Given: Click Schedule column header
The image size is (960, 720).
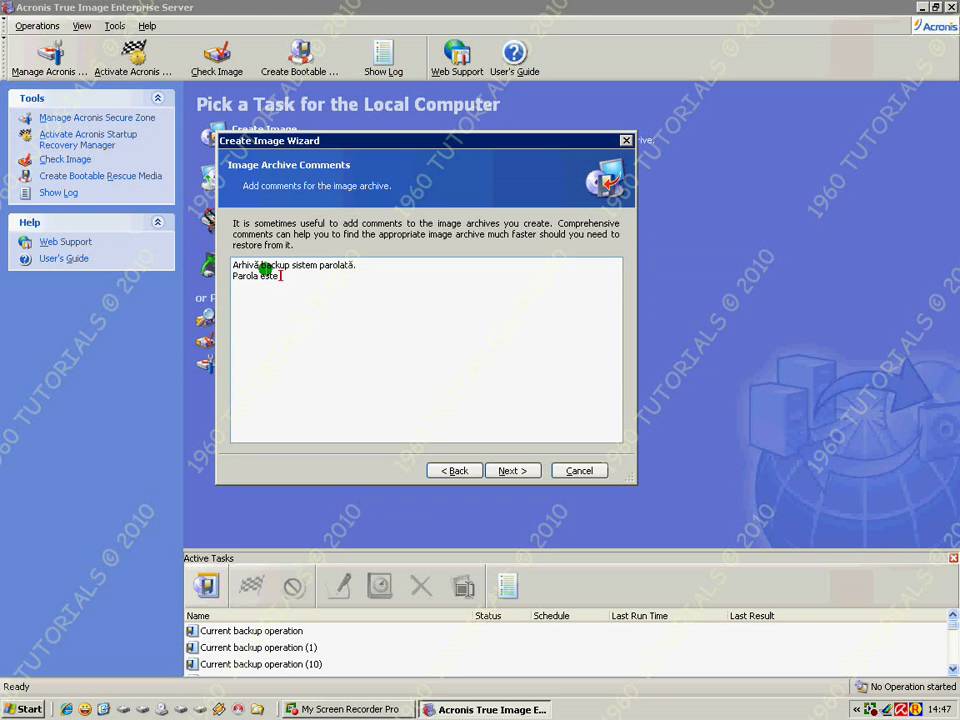Looking at the screenshot, I should click(569, 615).
